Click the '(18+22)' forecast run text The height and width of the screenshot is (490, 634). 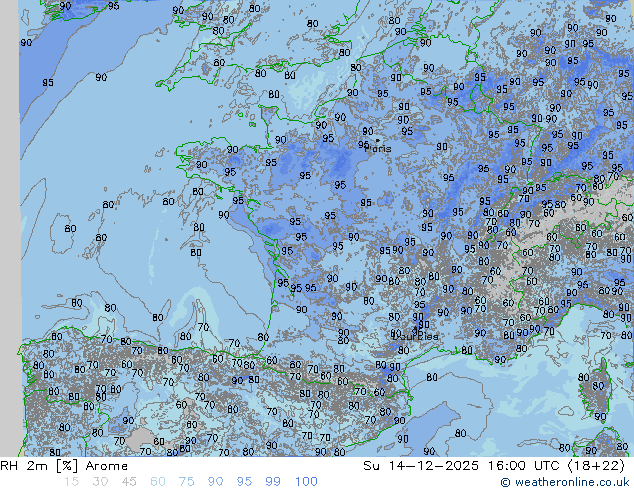pos(596,466)
